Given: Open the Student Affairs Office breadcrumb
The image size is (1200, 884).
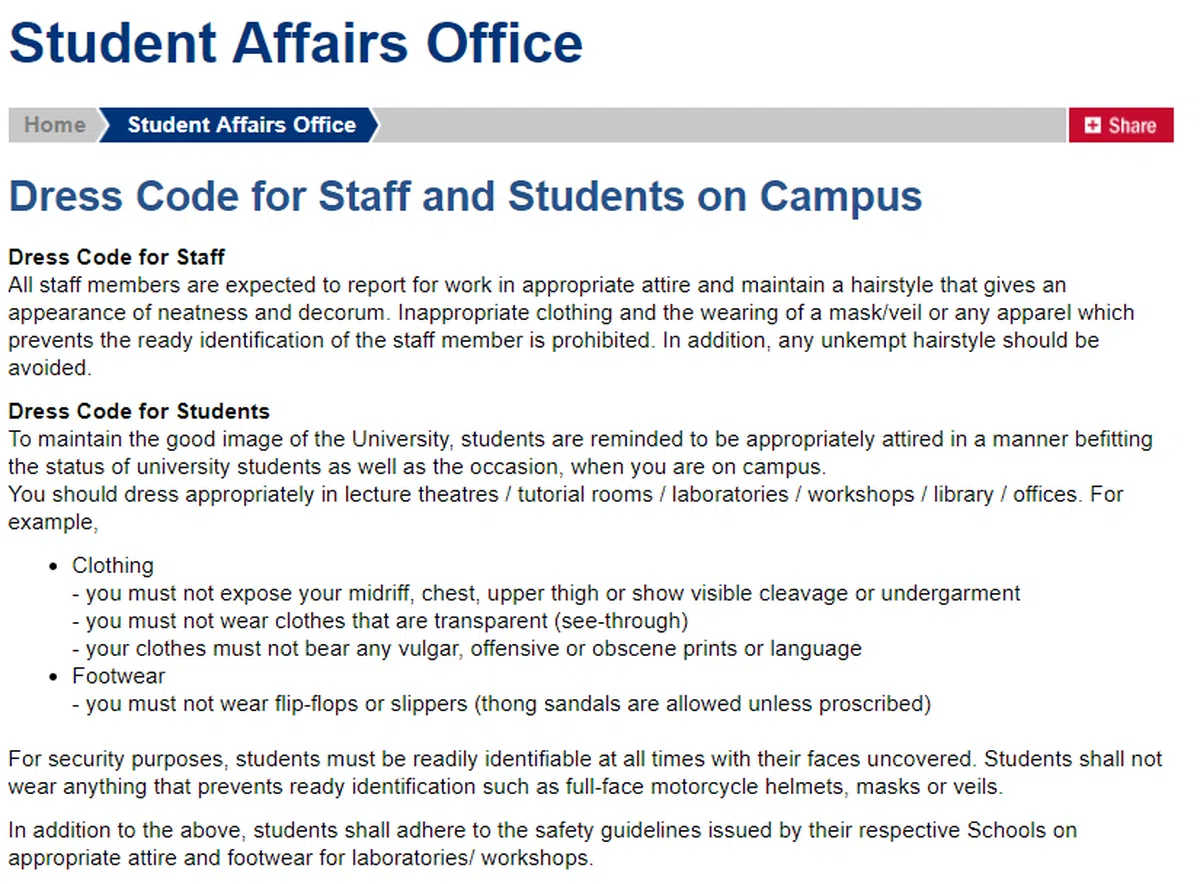Looking at the screenshot, I should 241,125.
